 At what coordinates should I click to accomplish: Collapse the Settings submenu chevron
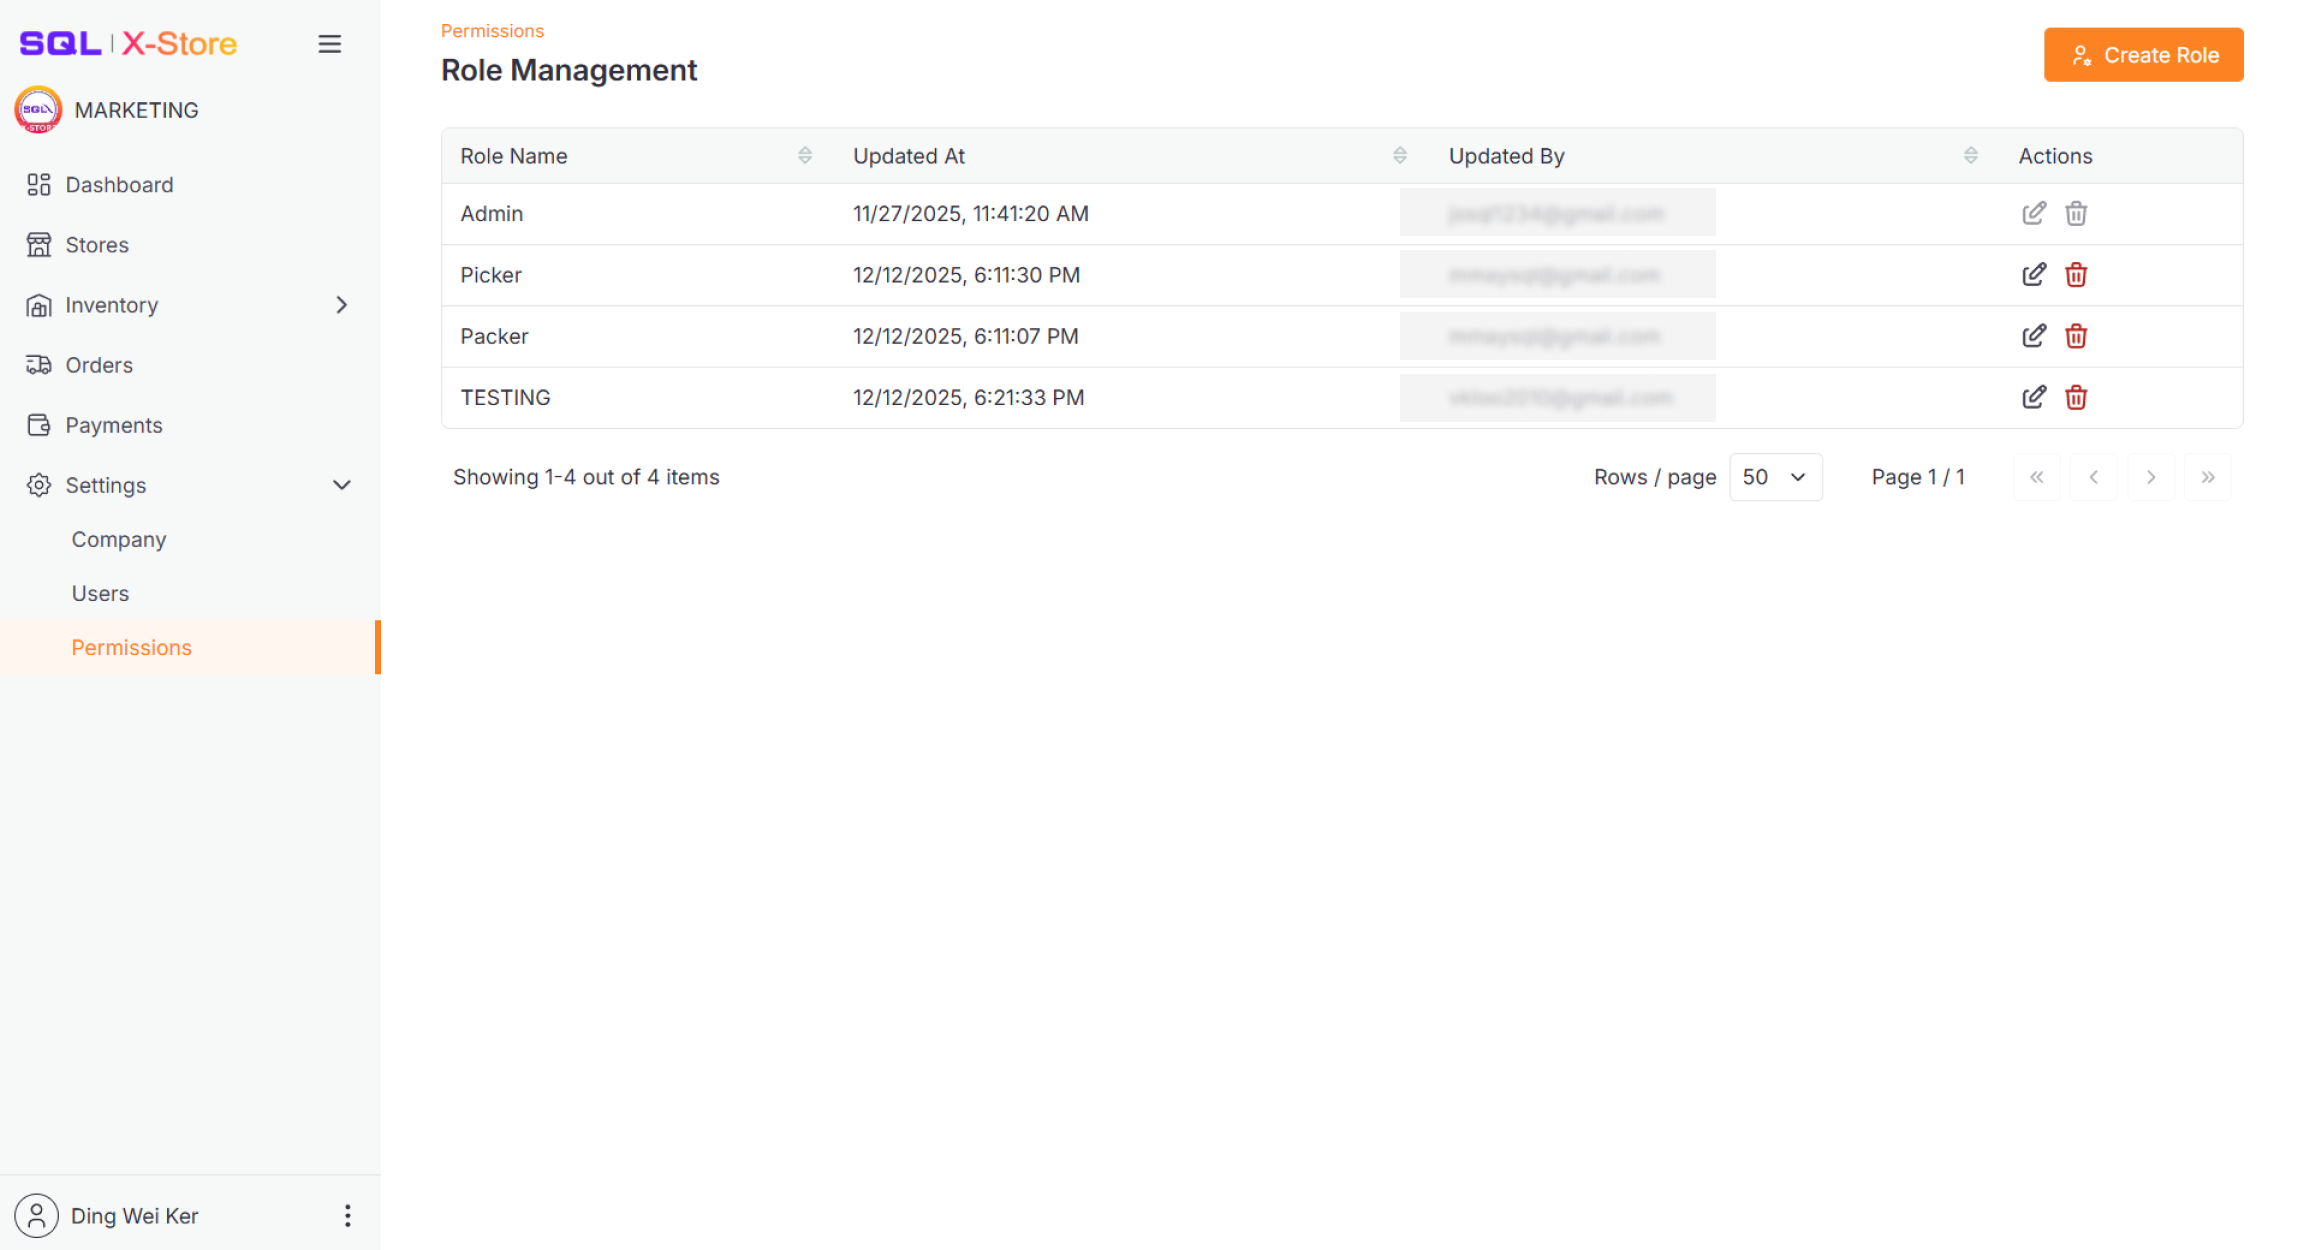[x=341, y=484]
